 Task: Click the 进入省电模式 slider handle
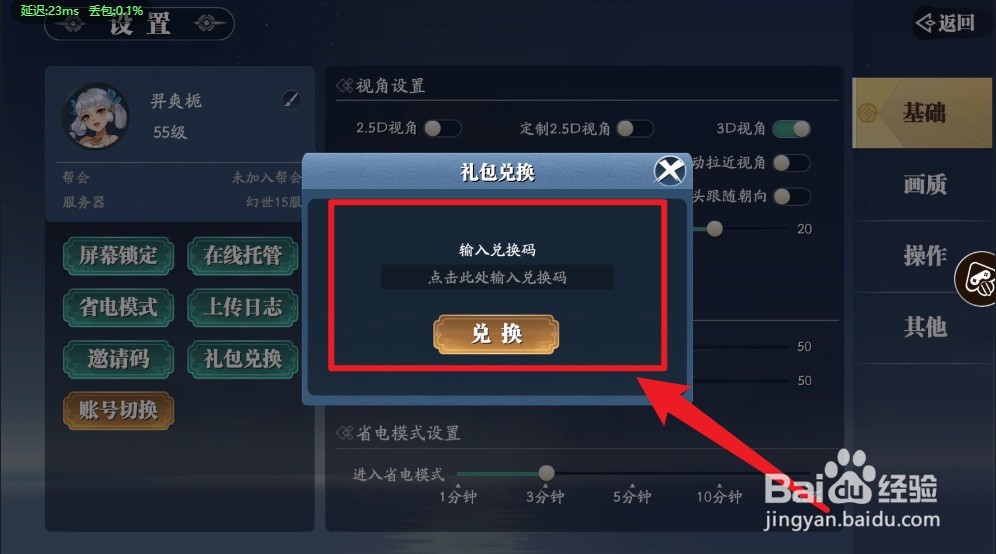pyautogui.click(x=546, y=473)
